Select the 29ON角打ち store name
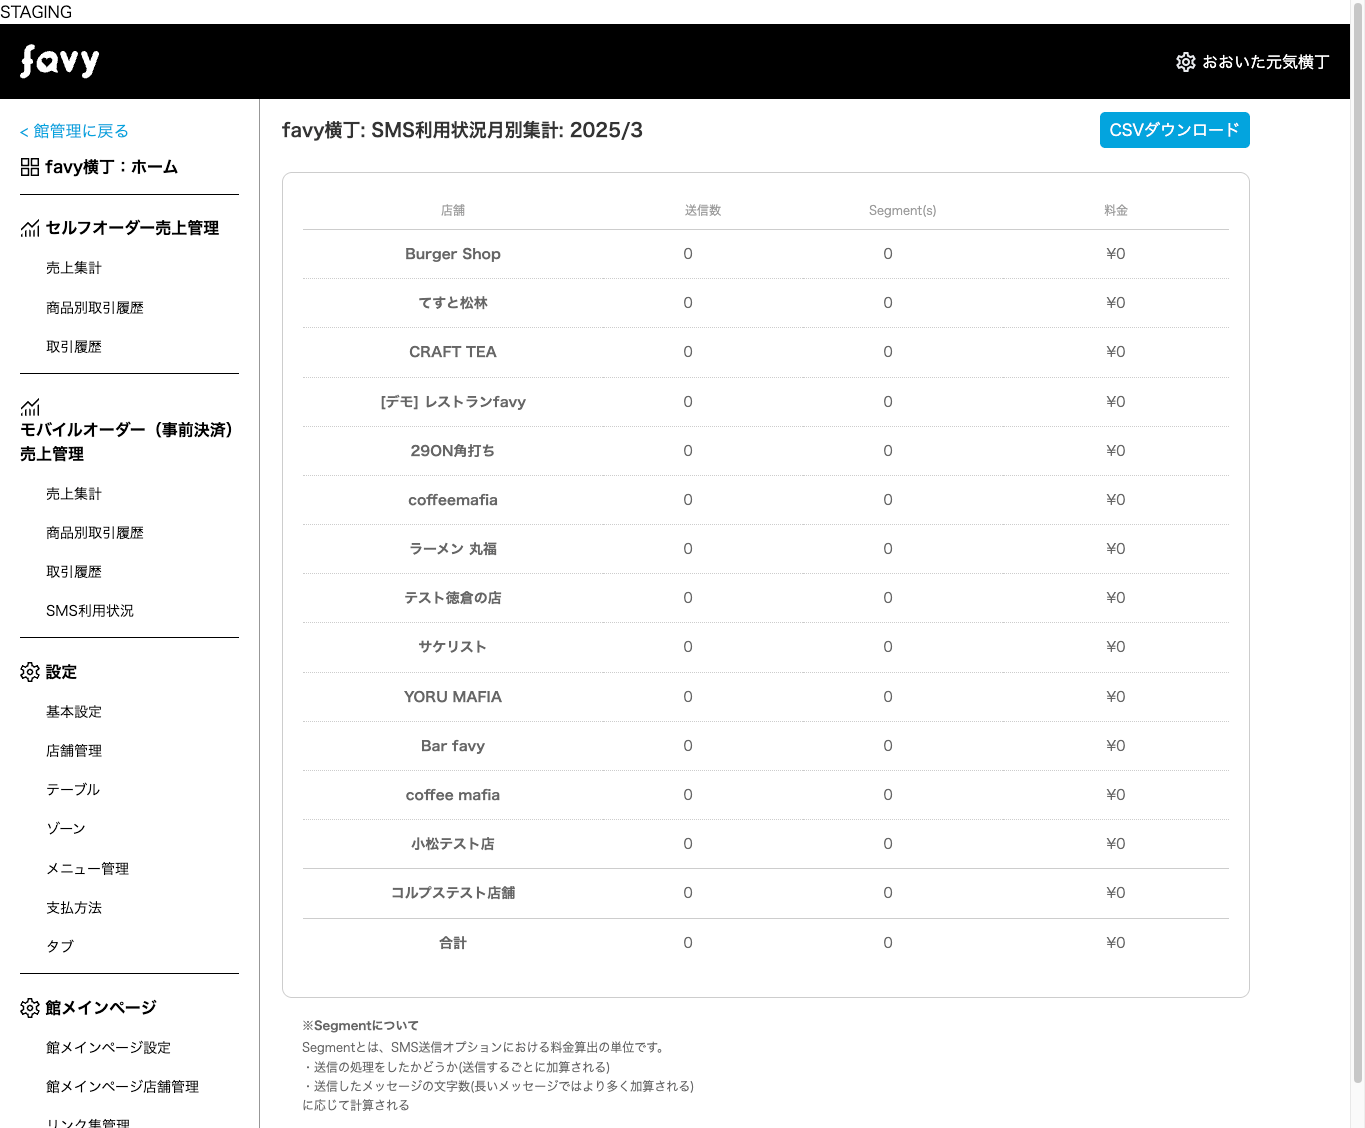 coord(453,451)
